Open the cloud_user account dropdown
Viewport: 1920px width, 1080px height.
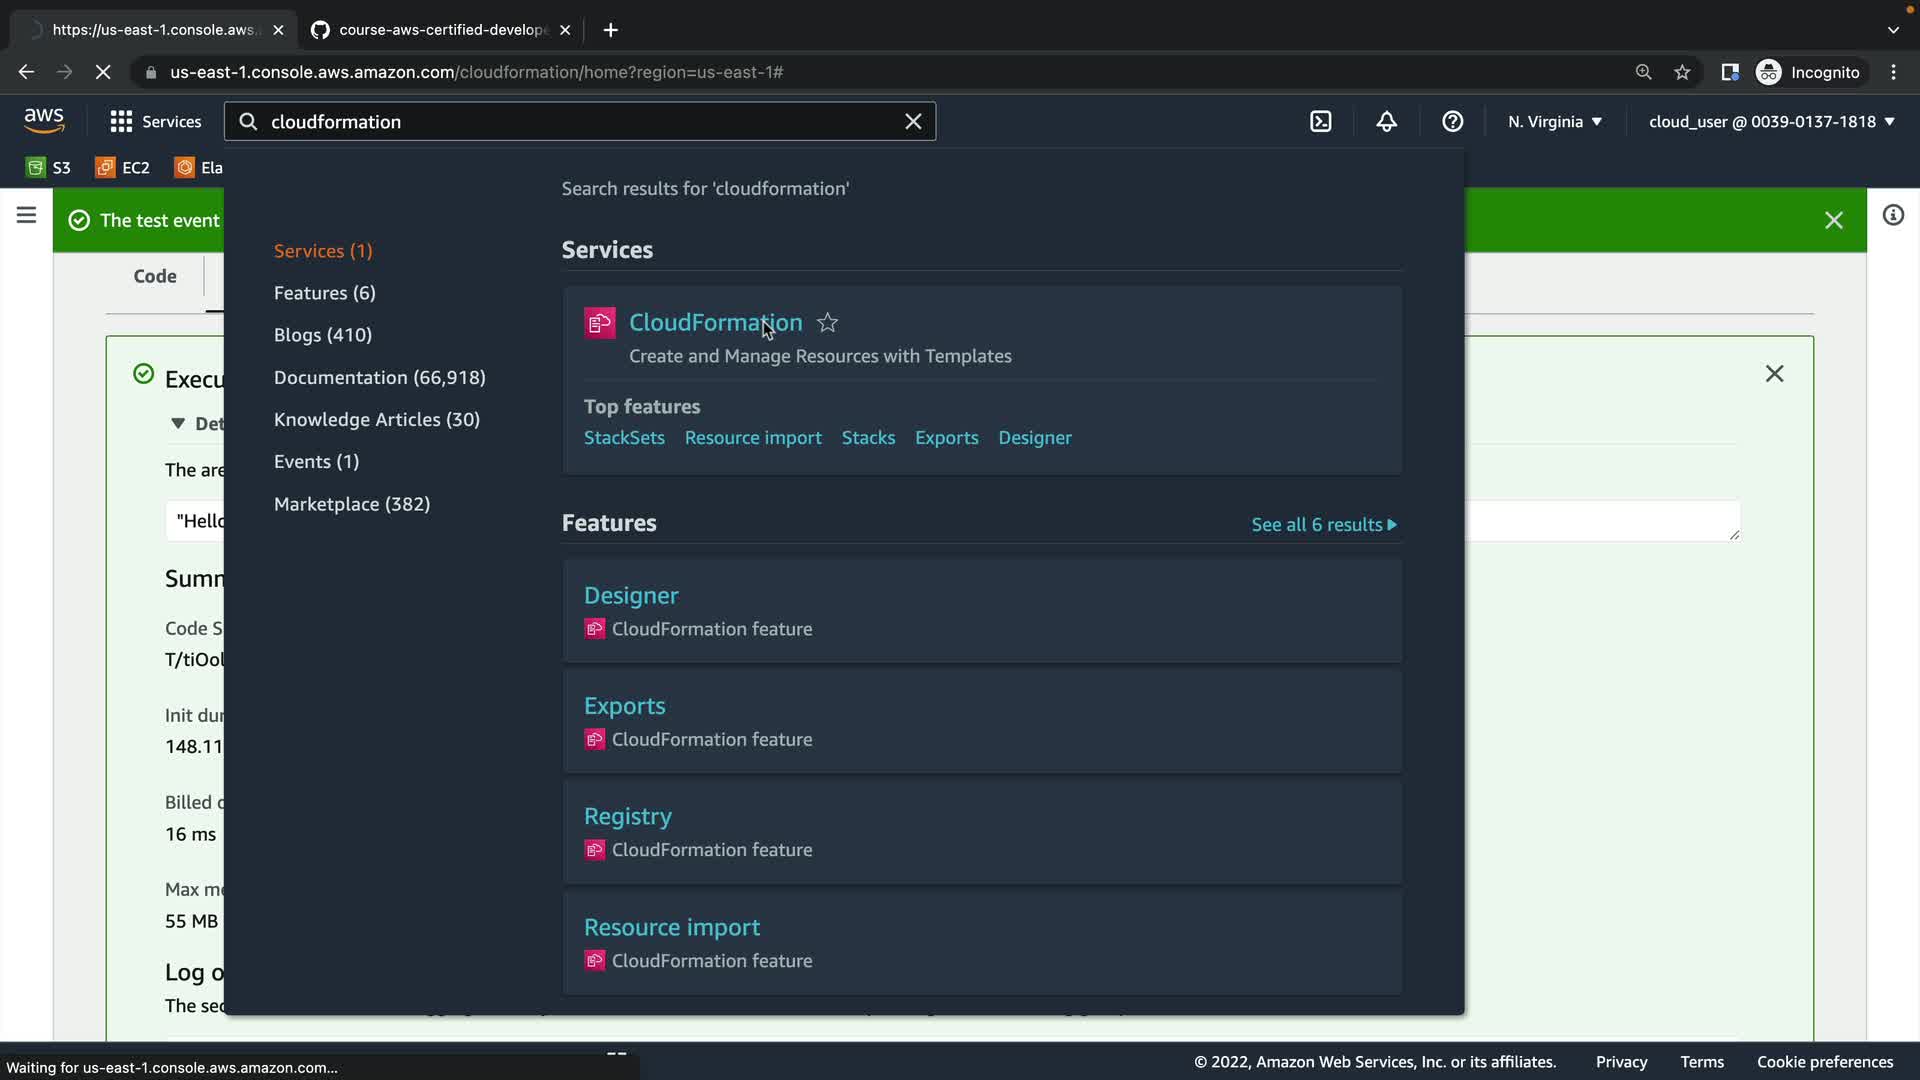point(1771,121)
